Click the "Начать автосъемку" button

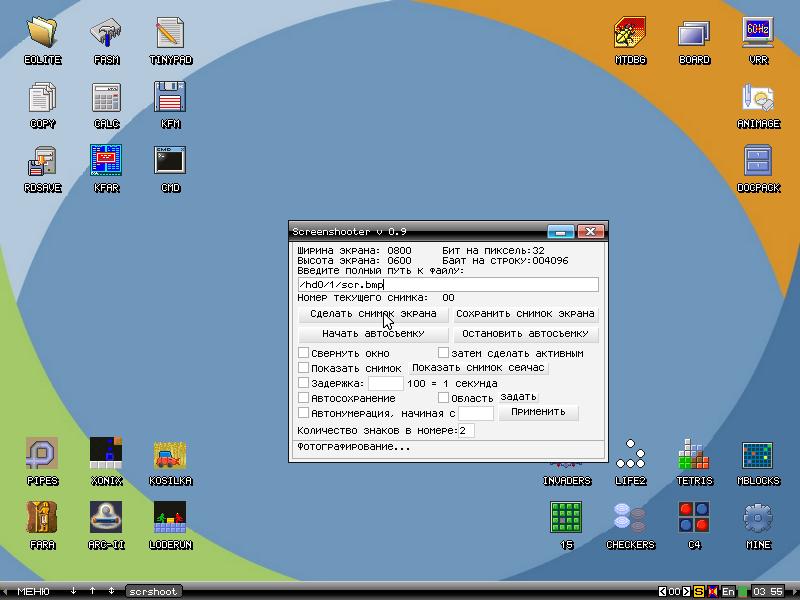coord(373,334)
